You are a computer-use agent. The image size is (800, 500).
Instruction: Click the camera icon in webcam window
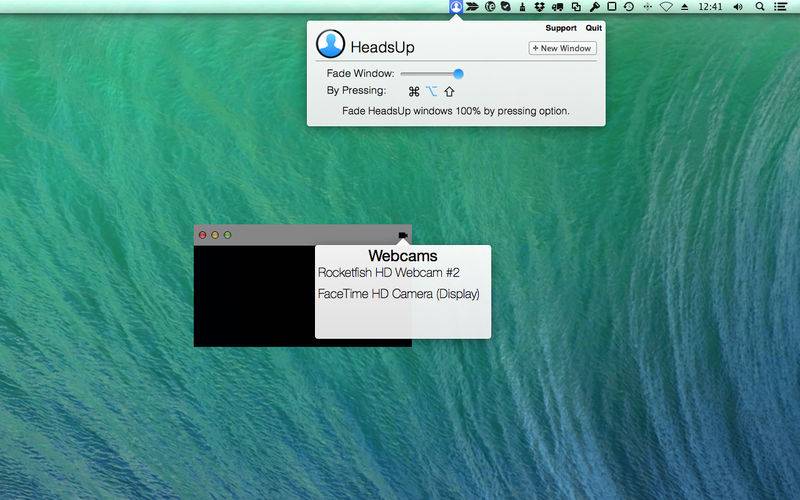pos(403,235)
